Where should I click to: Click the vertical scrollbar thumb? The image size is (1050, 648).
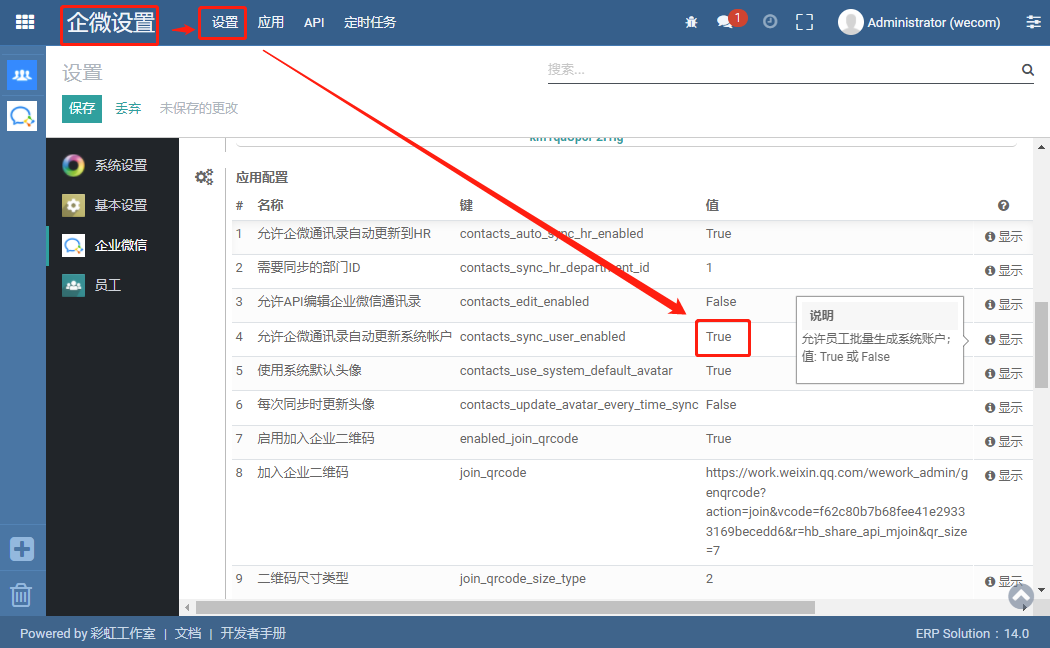[x=1041, y=345]
